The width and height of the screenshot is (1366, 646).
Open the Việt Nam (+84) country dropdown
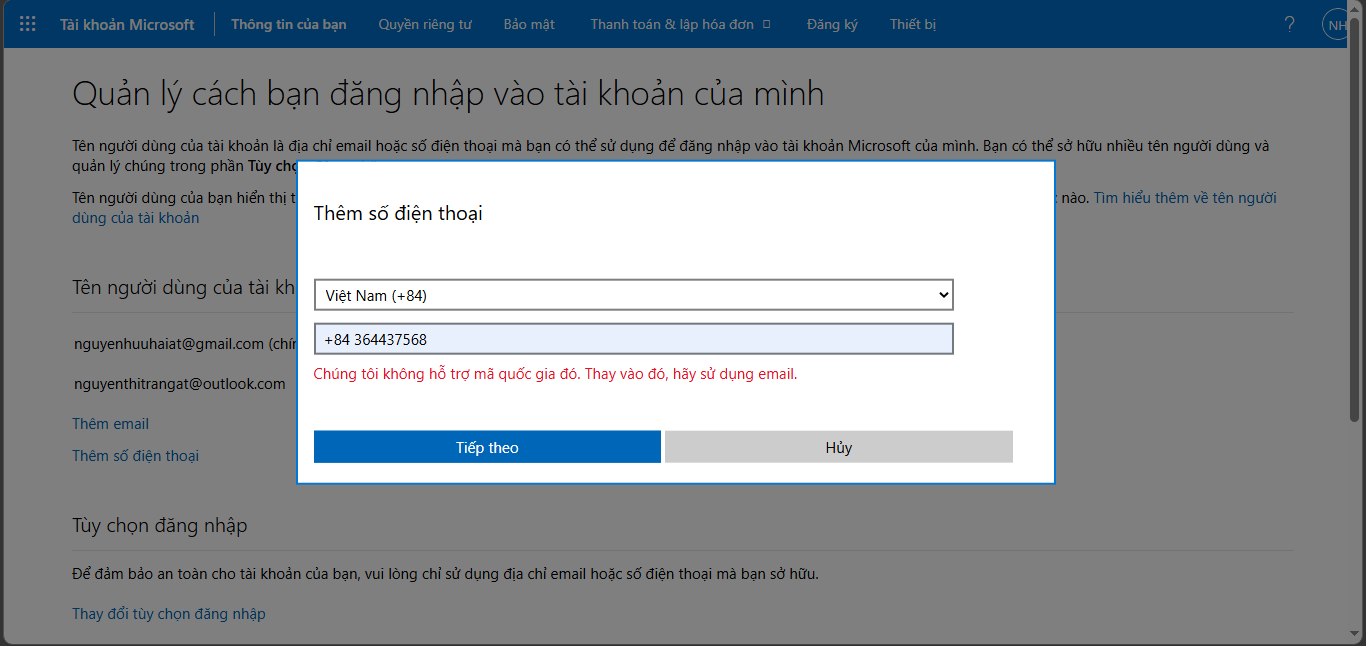(x=634, y=295)
